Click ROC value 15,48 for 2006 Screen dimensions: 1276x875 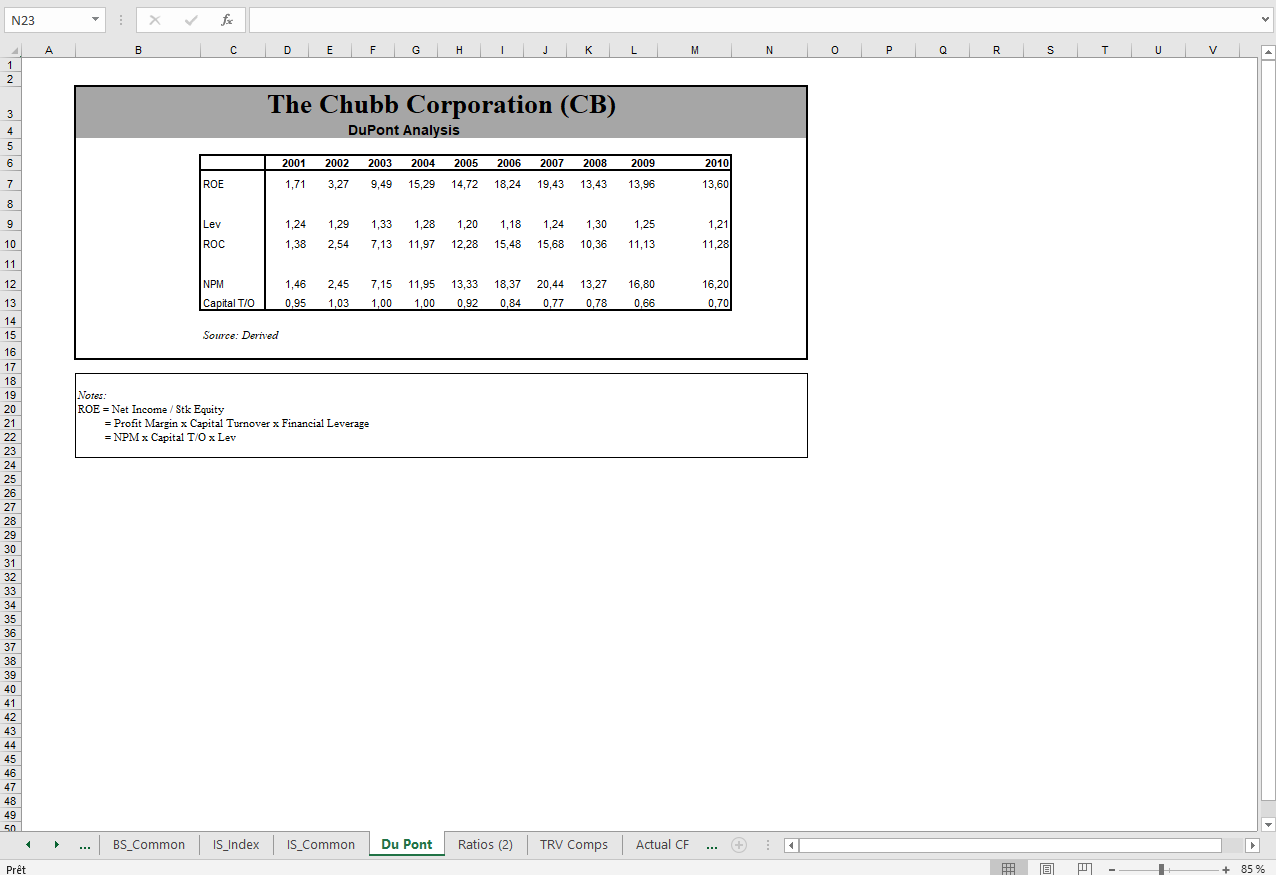(x=508, y=244)
